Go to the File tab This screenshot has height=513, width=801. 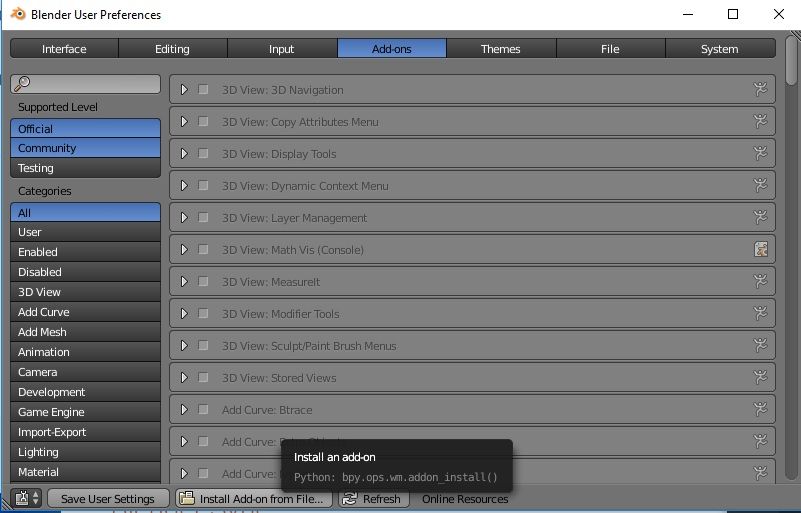point(610,49)
